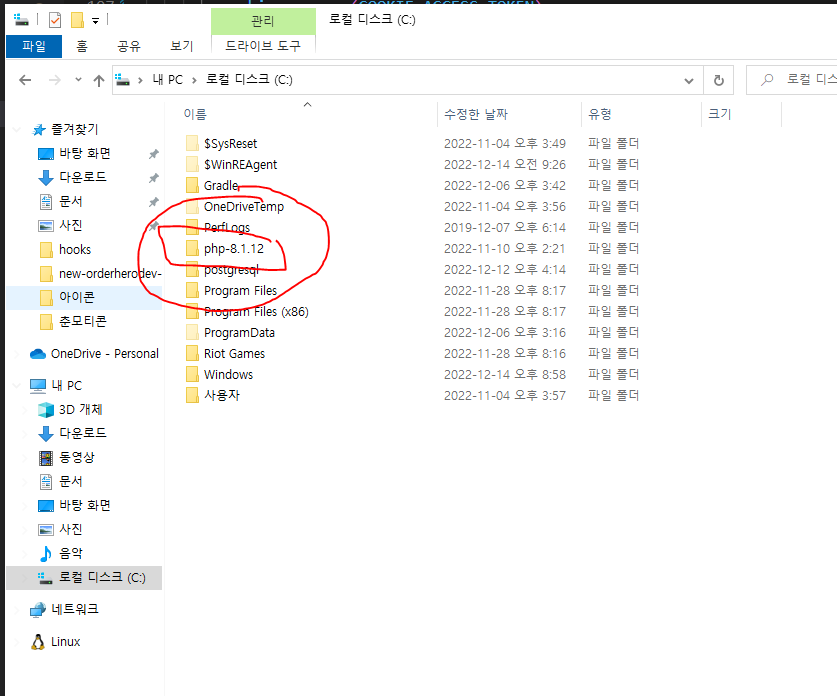Select 로컬 디스크 (C:) in navigation tree
Screen dimensions: 837x696
102,578
